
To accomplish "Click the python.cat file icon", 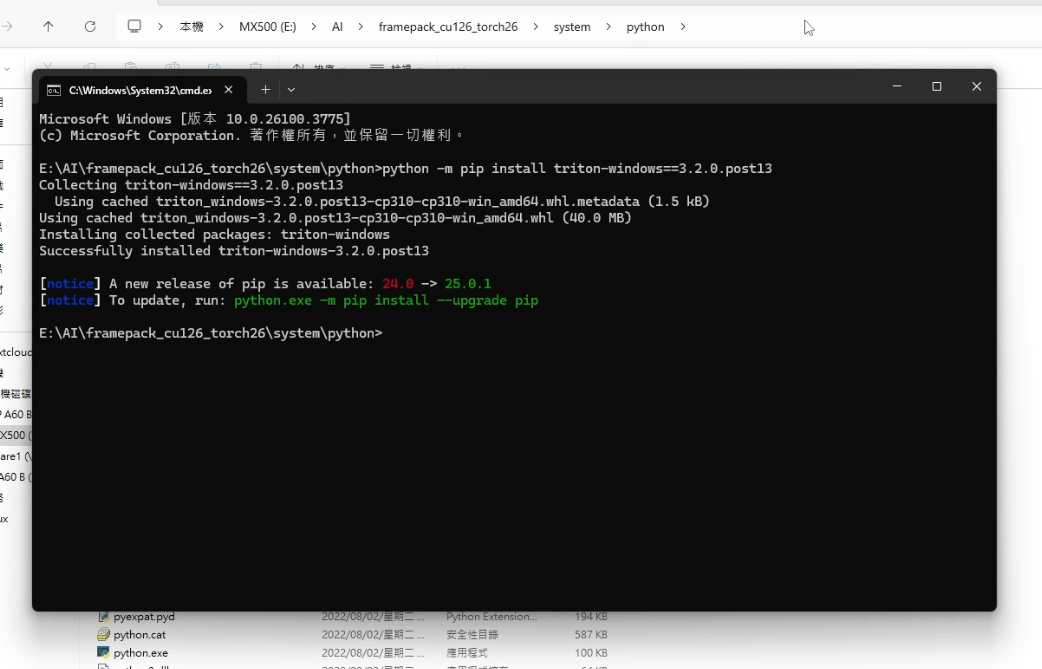I will click(x=104, y=634).
